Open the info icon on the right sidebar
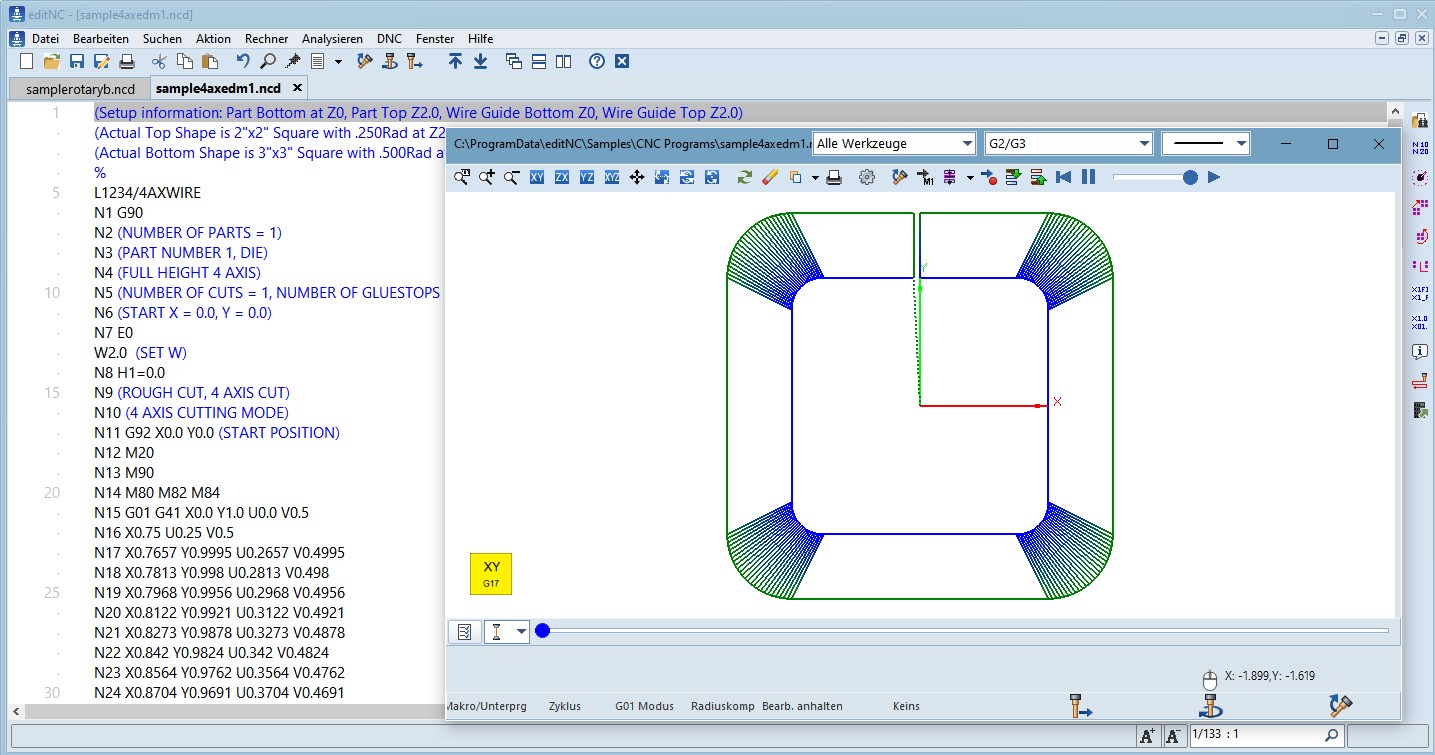 1419,352
